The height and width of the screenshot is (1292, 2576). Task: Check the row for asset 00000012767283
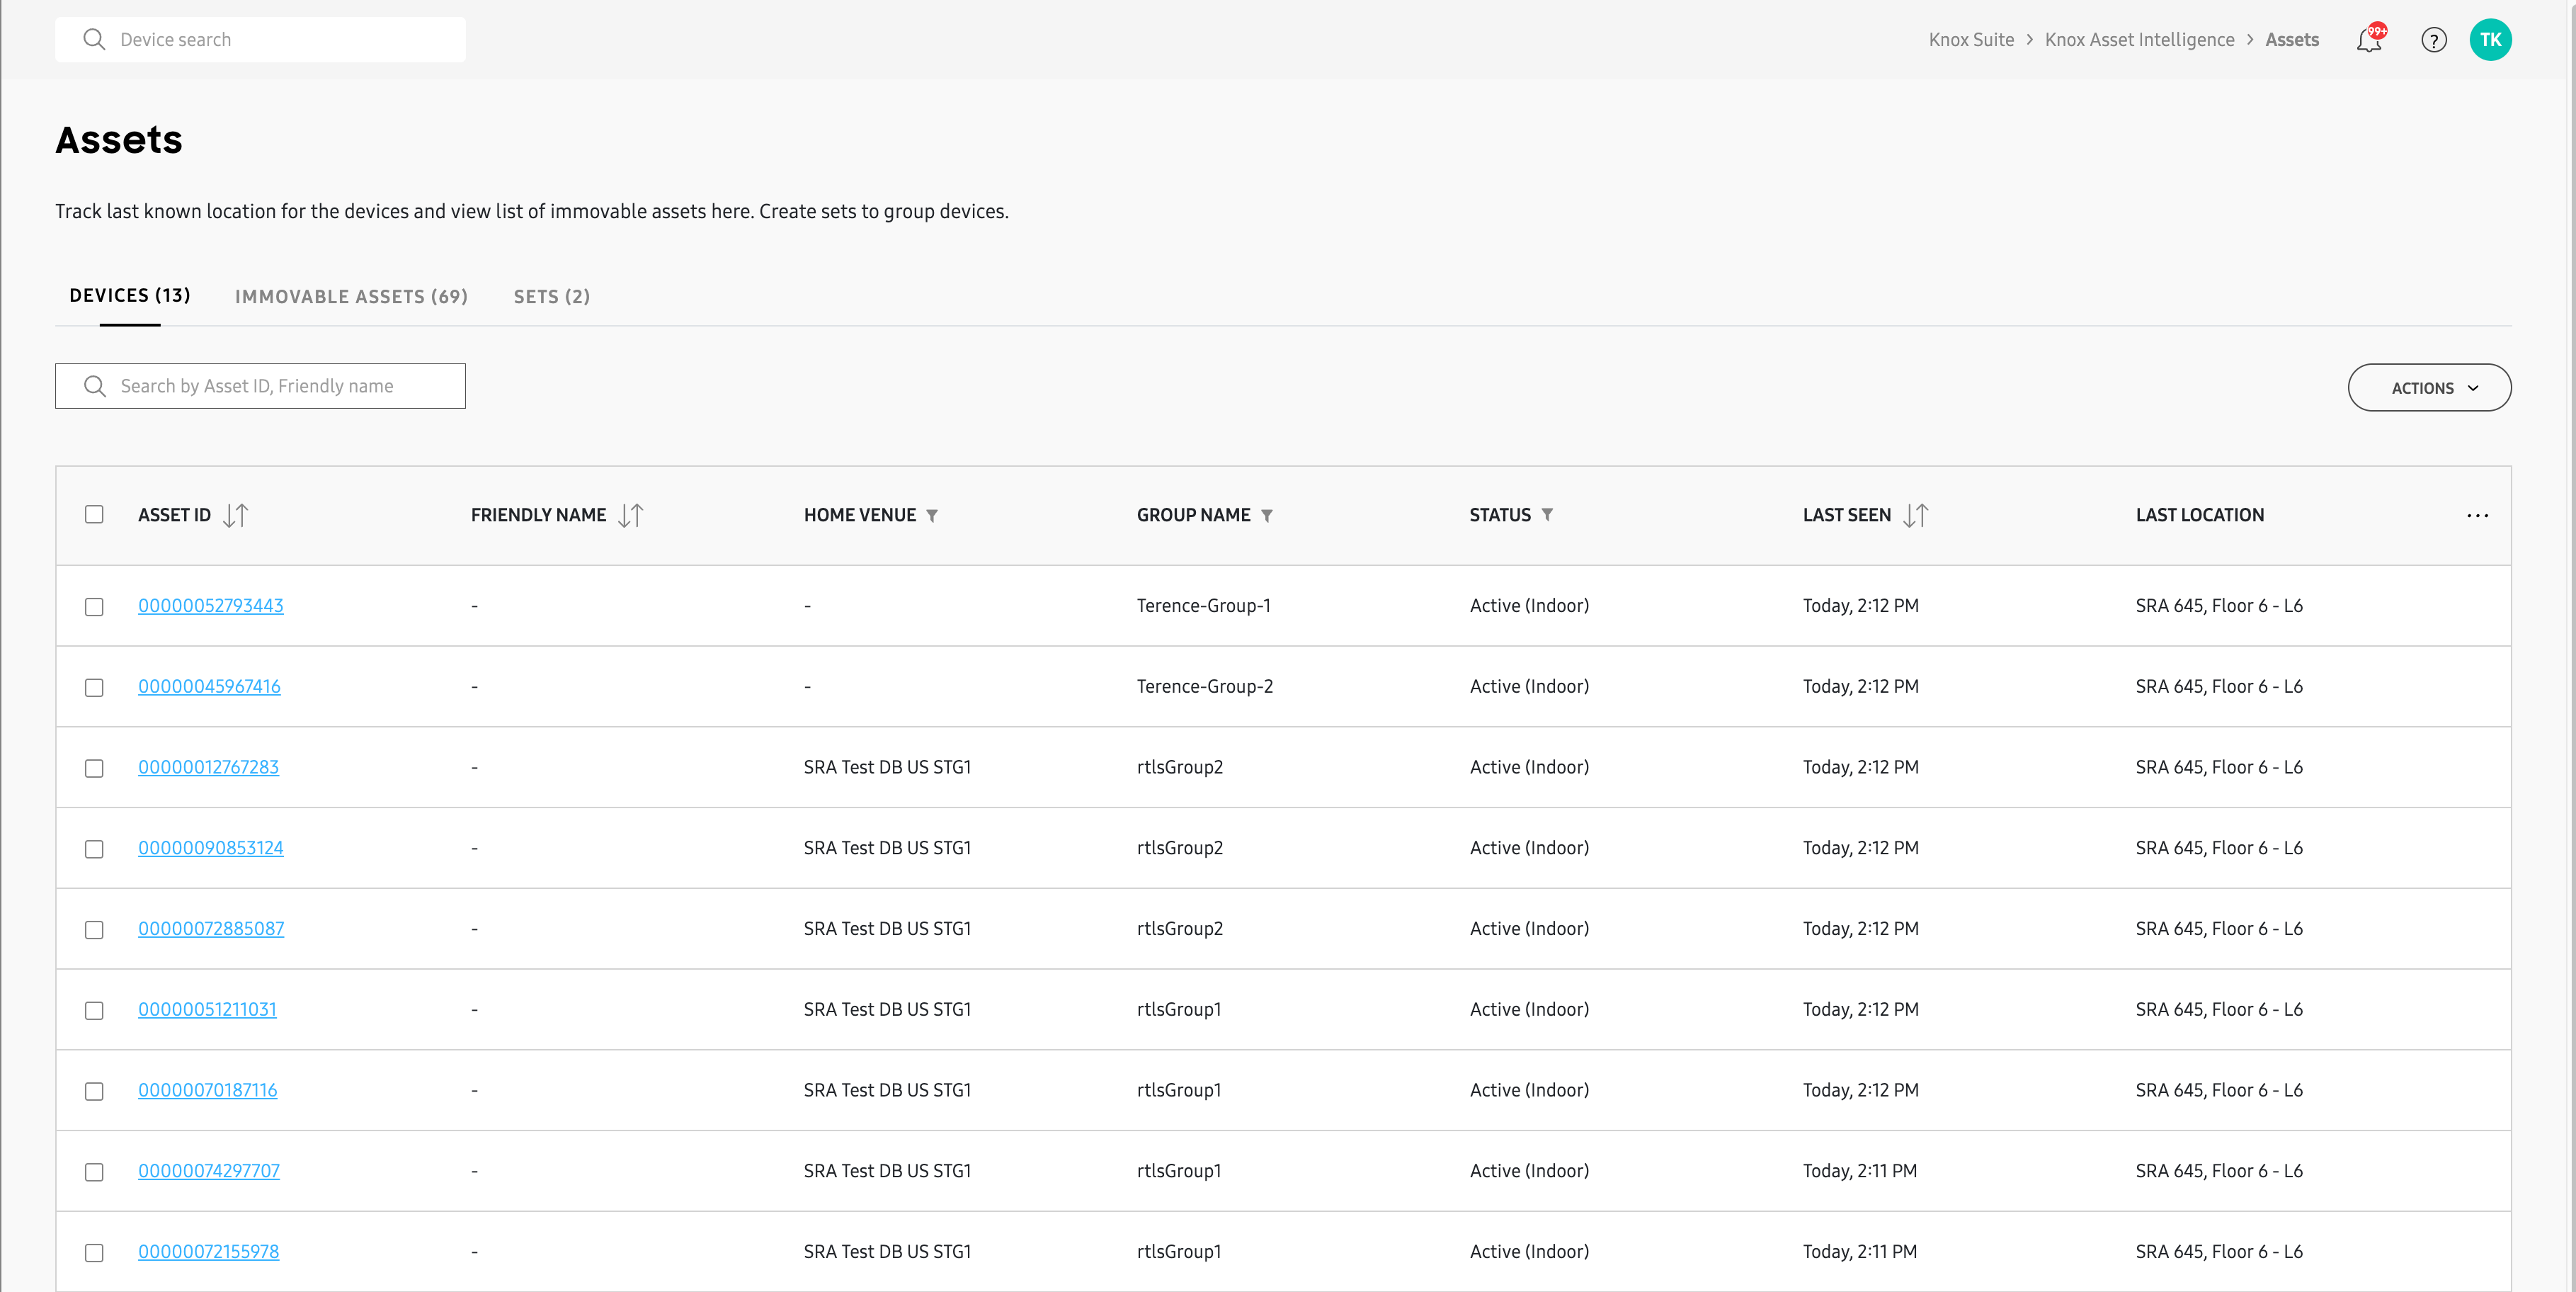click(94, 769)
